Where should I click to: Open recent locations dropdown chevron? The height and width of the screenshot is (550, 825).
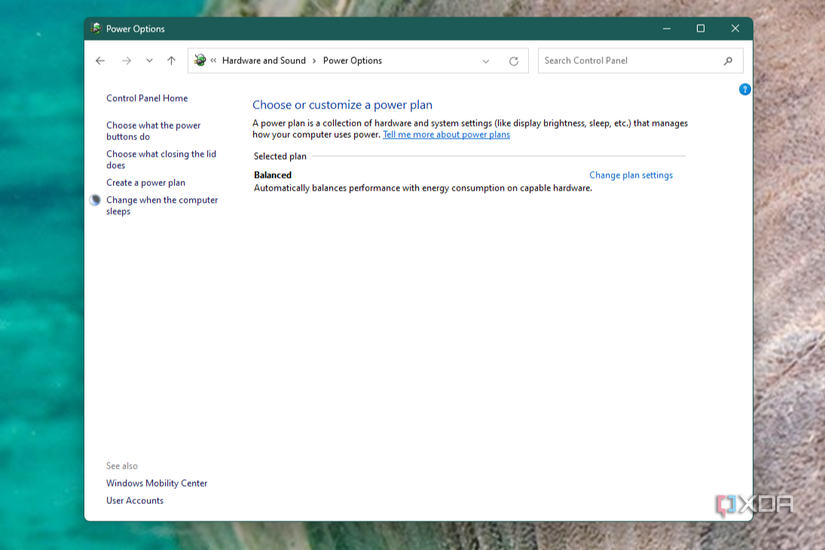point(149,61)
